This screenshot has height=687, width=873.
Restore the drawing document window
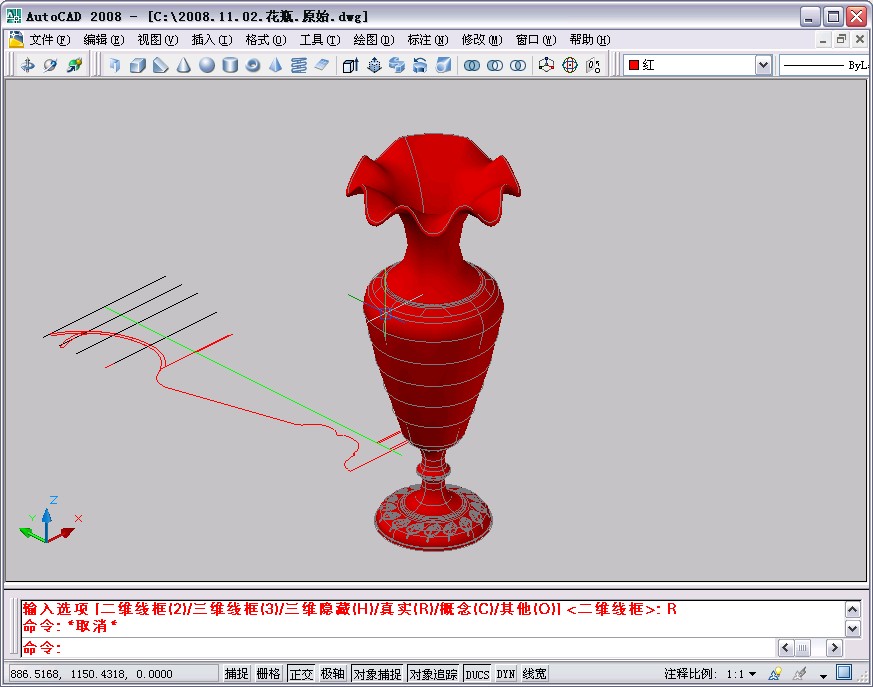(841, 40)
